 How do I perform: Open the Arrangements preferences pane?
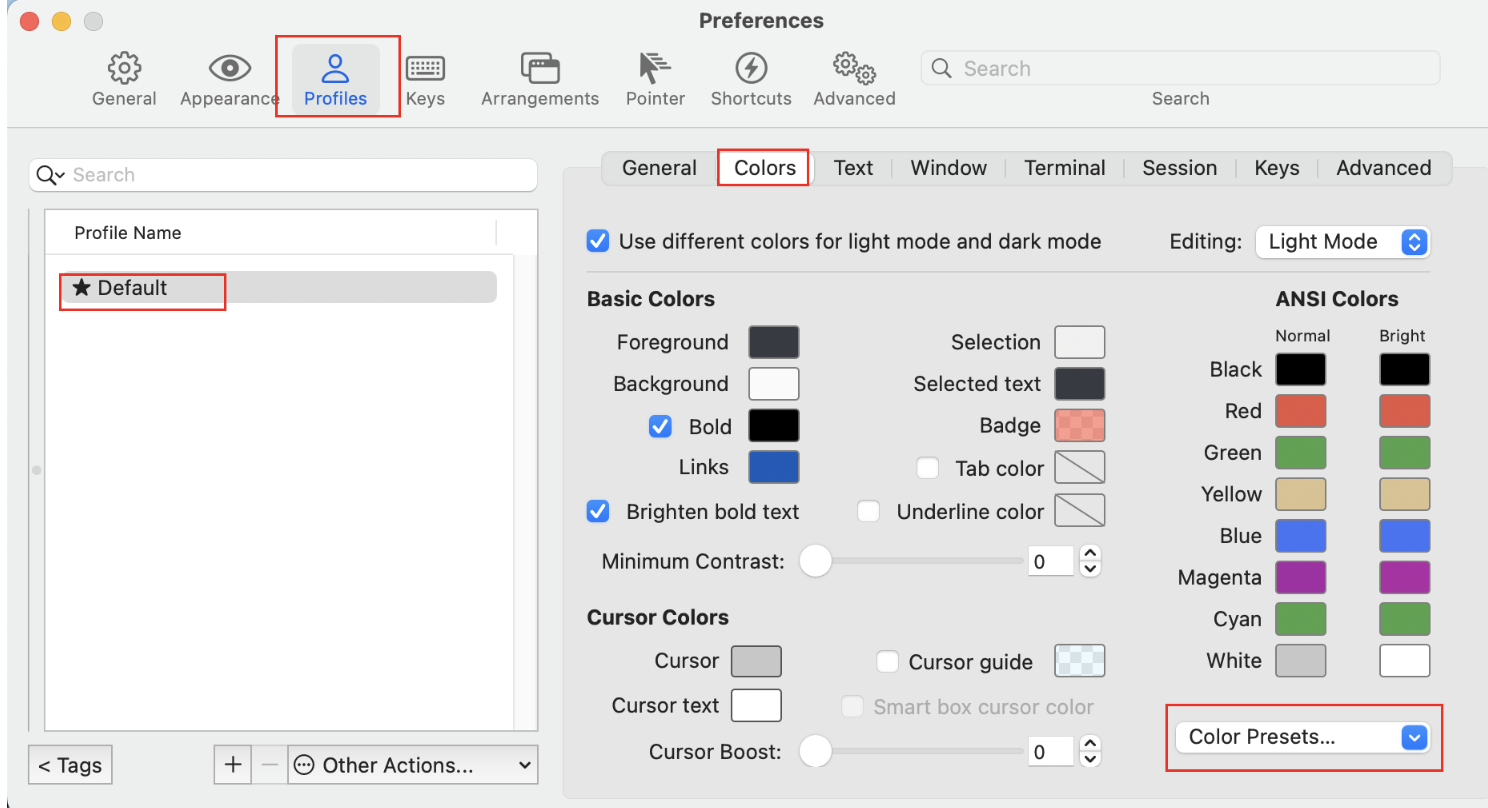click(x=540, y=79)
